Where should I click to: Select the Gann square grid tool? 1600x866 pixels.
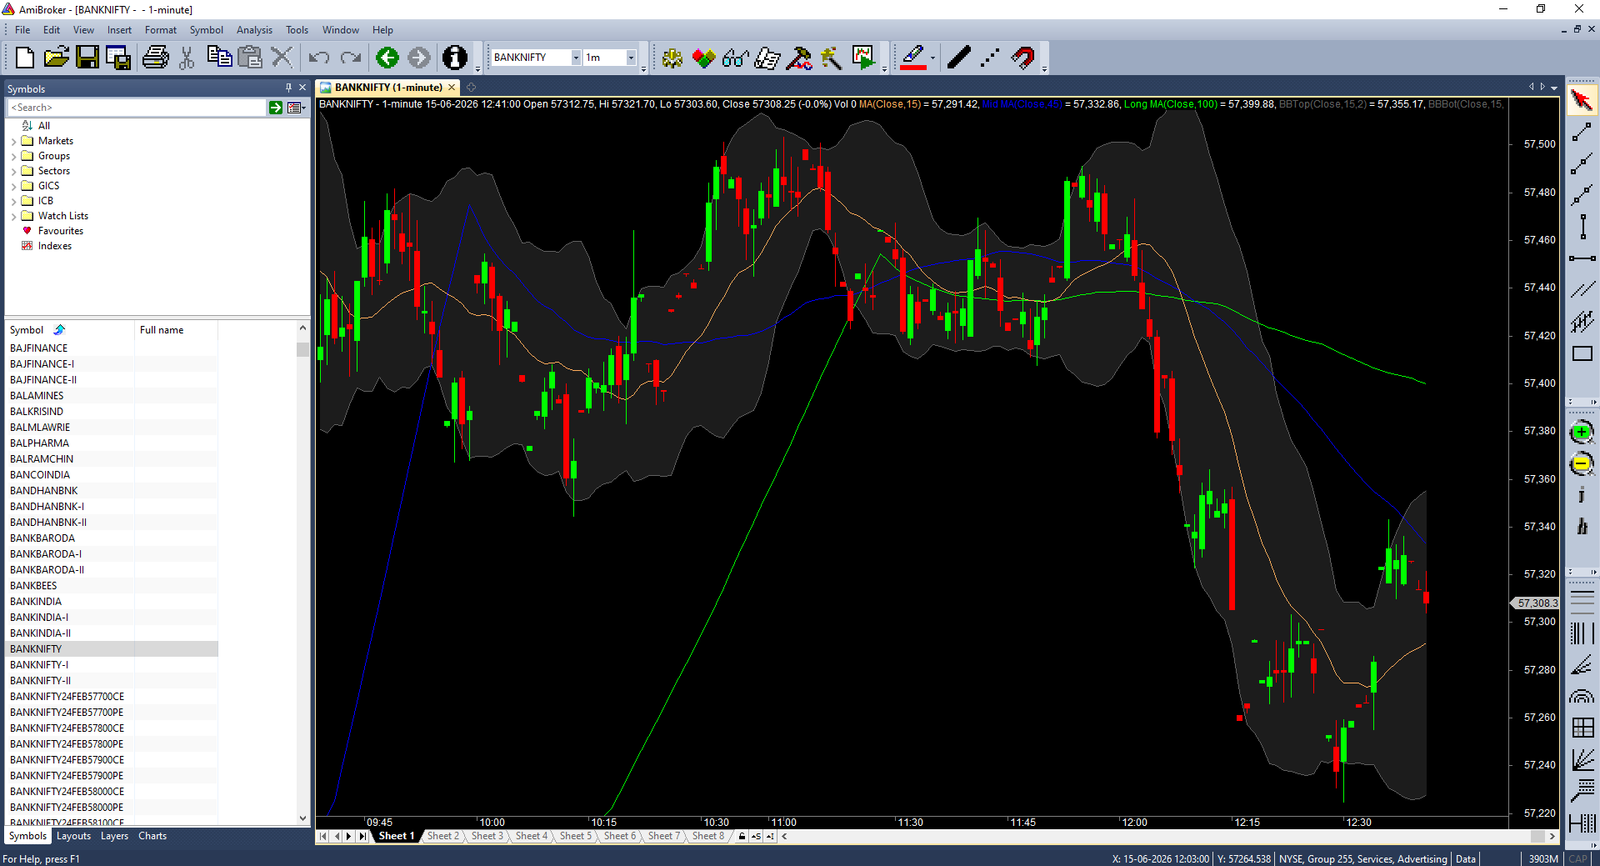tap(1582, 728)
